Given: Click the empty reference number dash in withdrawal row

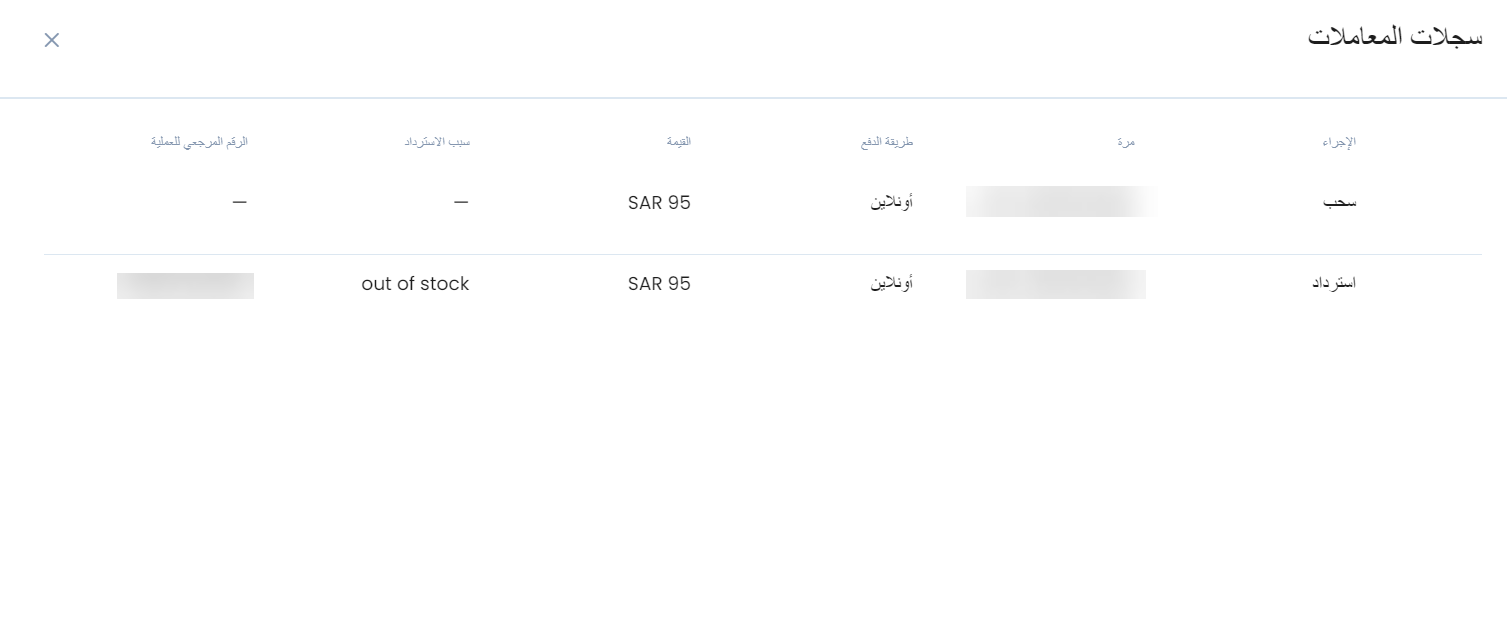Looking at the screenshot, I should (239, 202).
